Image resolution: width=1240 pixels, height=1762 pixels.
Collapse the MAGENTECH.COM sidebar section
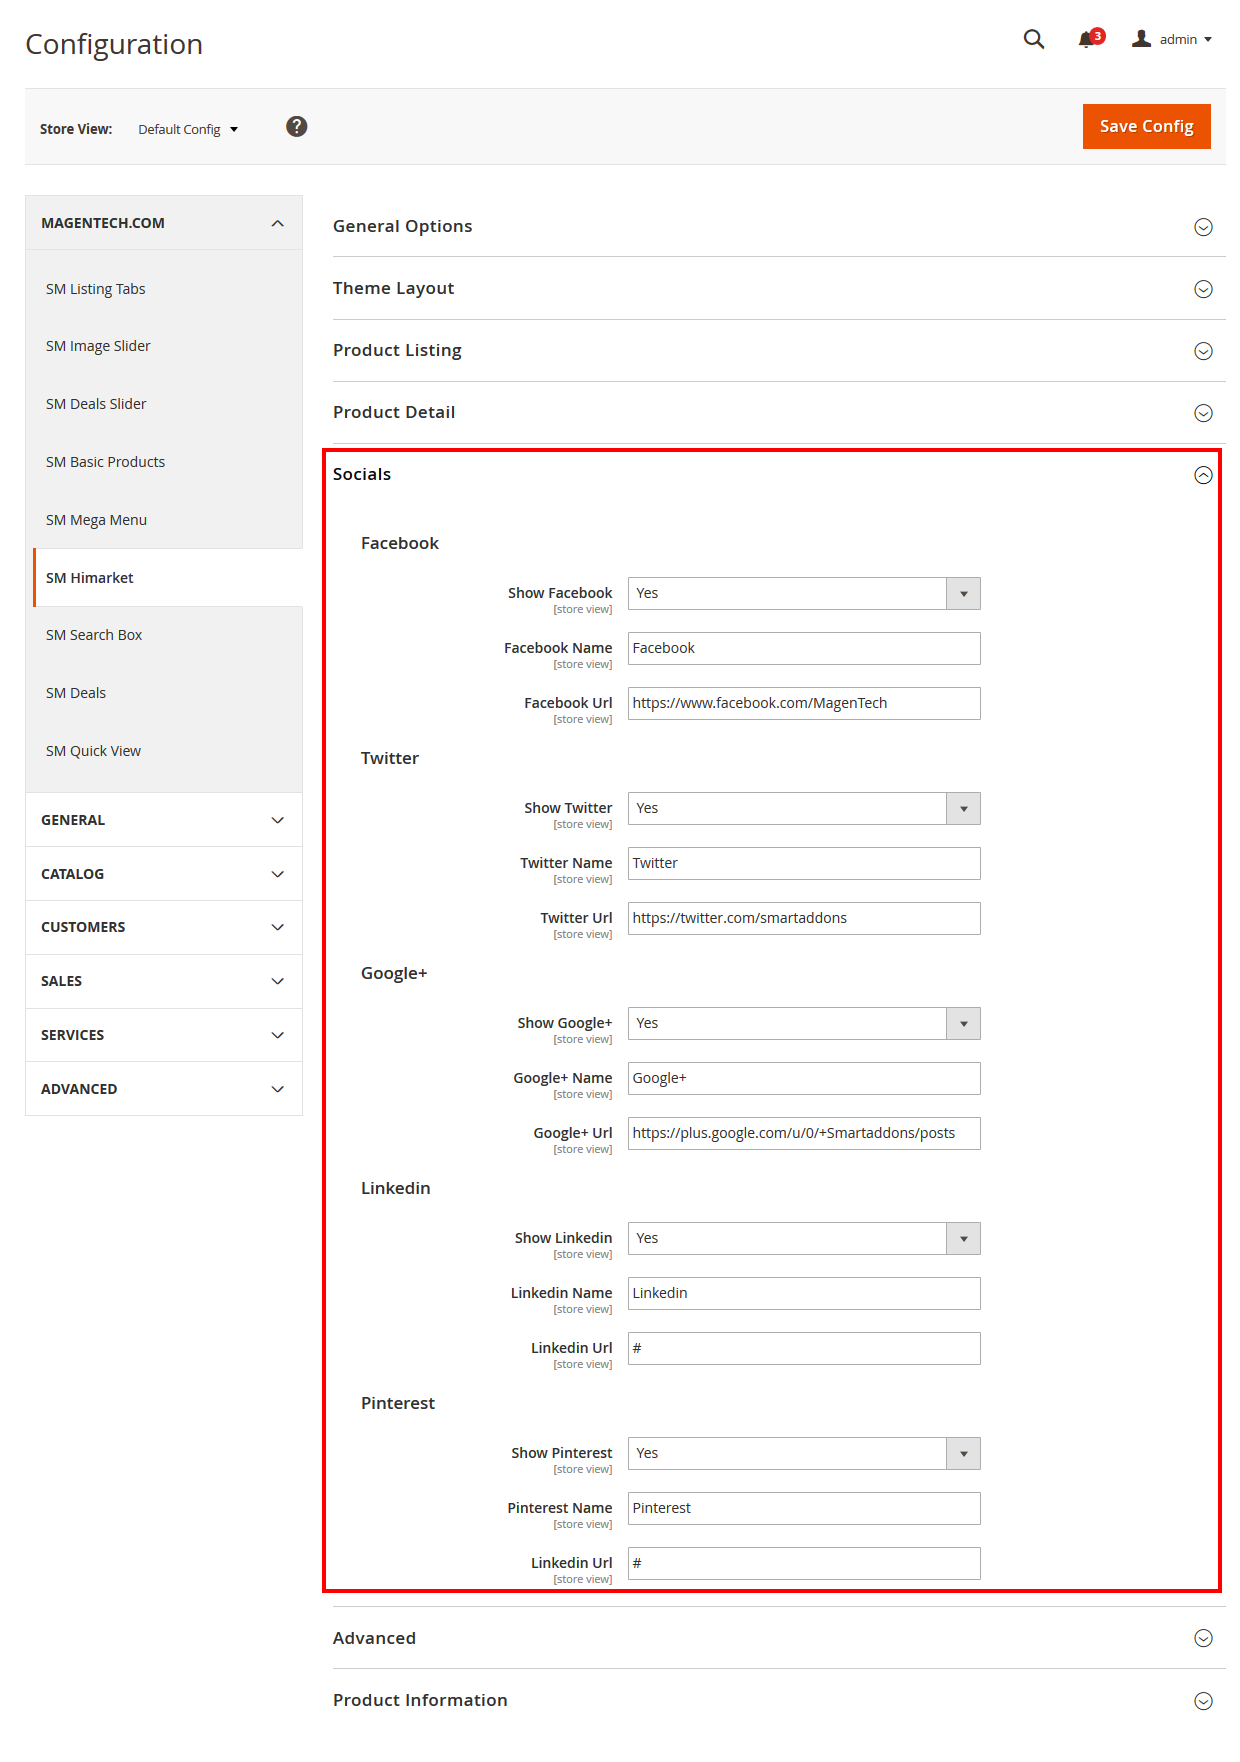164,223
